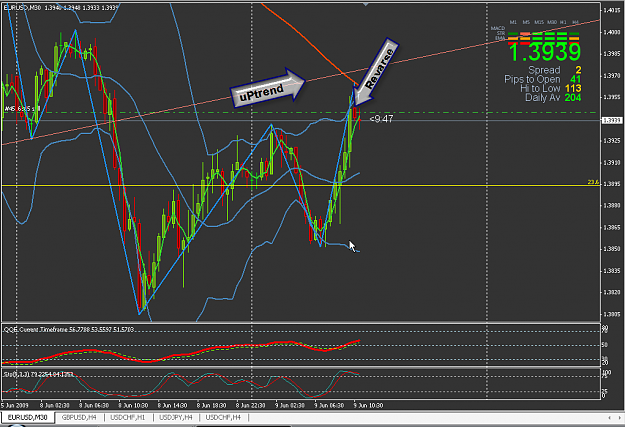
Task: Click the current price label on the price scale
Action: click(612, 120)
